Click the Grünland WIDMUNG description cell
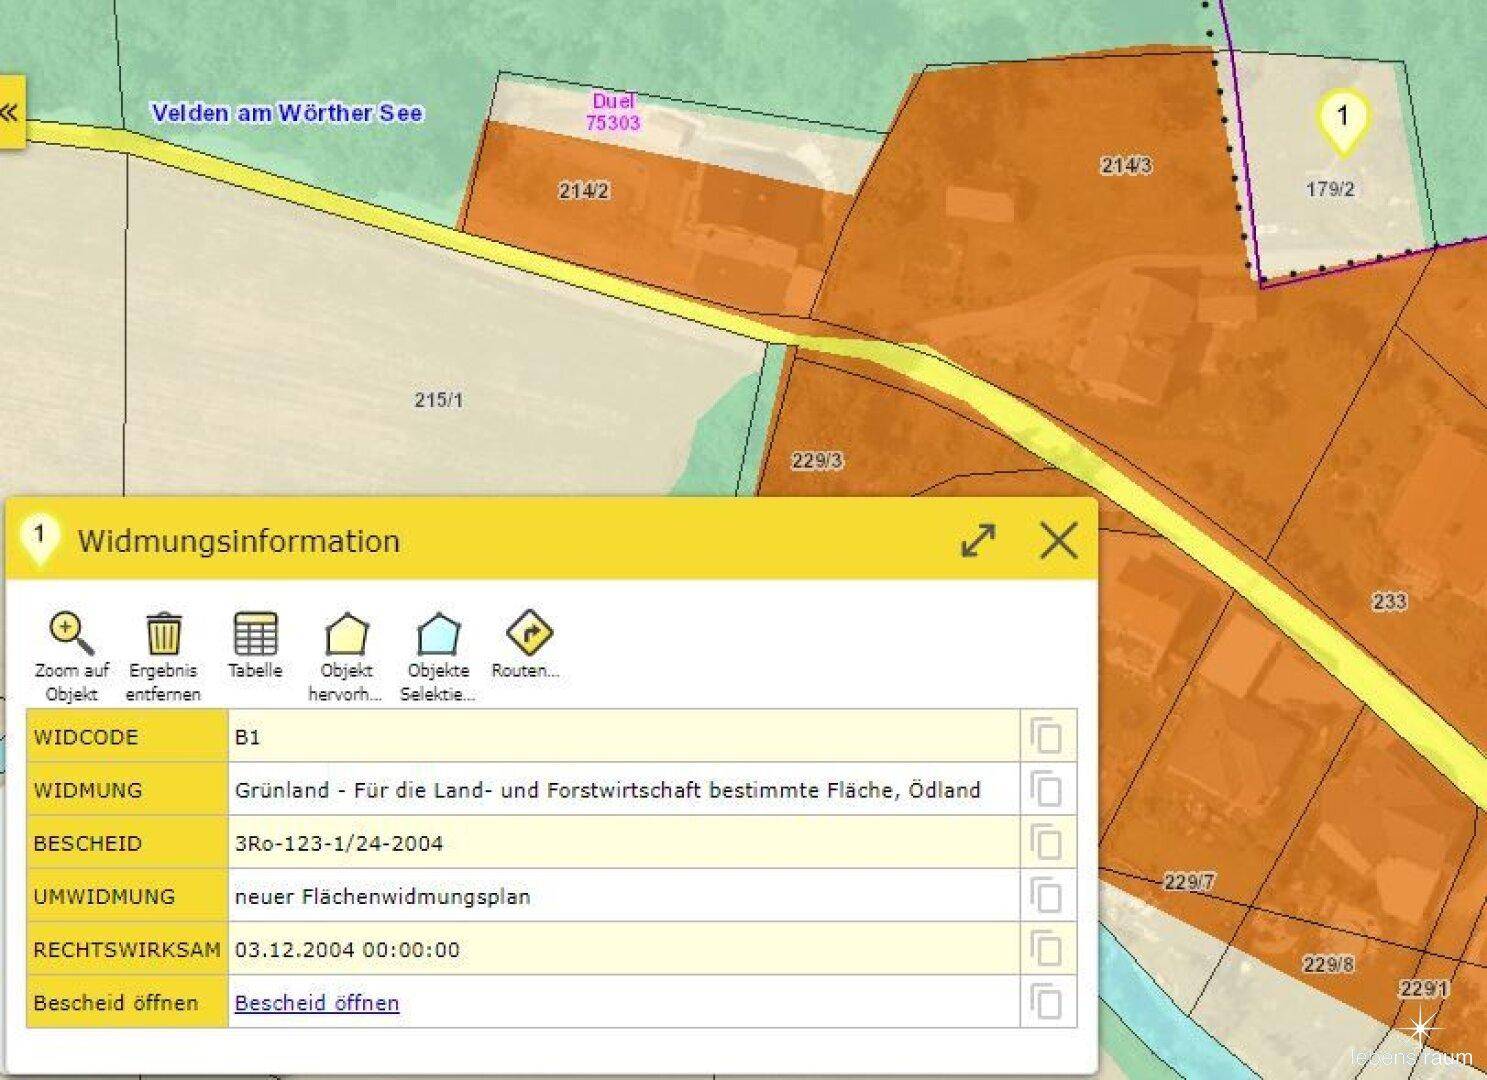Screen dimensions: 1487x1080 [x=624, y=790]
